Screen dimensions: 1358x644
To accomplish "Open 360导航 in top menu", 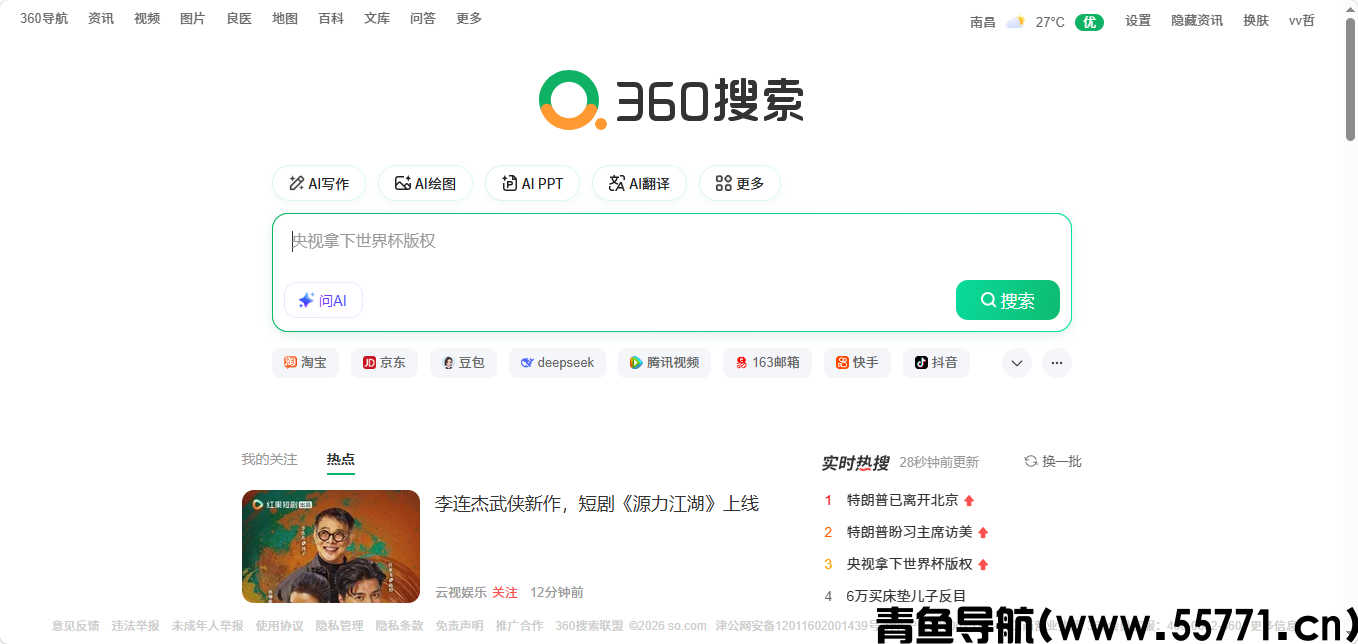I will click(44, 19).
